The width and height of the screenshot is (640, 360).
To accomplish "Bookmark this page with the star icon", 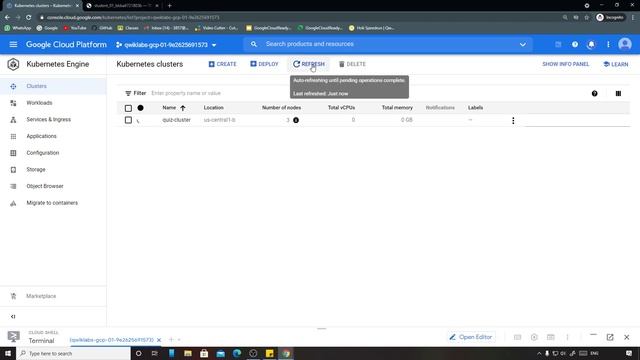I will 587,18.
